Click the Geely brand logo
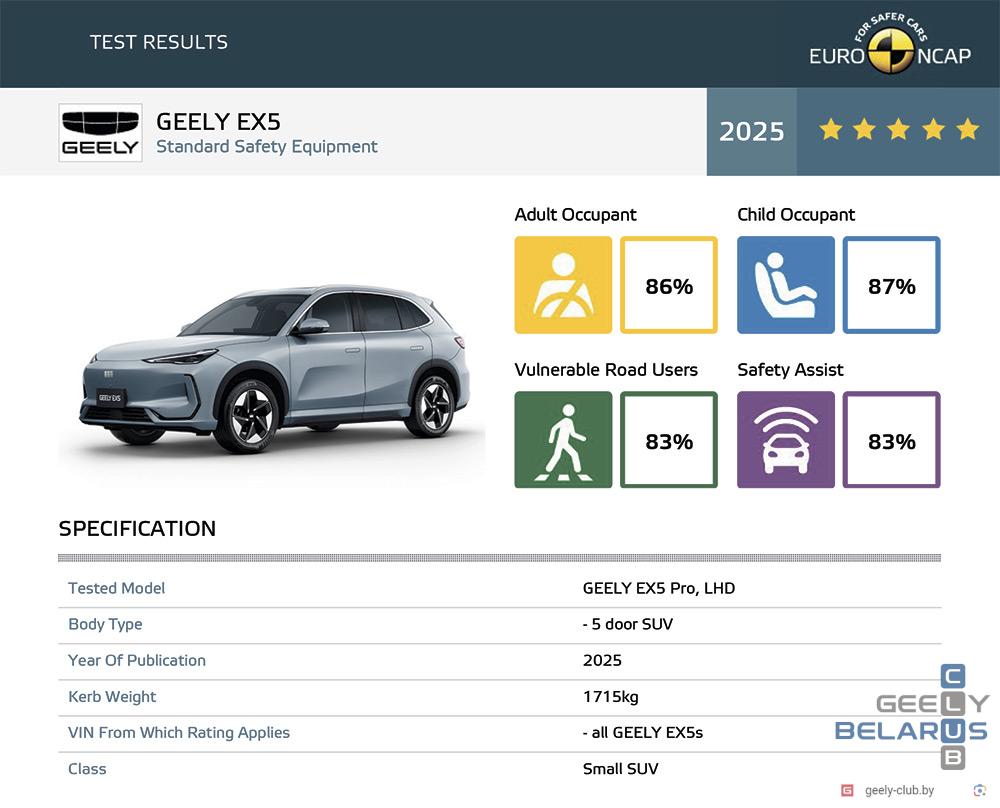 [x=100, y=132]
